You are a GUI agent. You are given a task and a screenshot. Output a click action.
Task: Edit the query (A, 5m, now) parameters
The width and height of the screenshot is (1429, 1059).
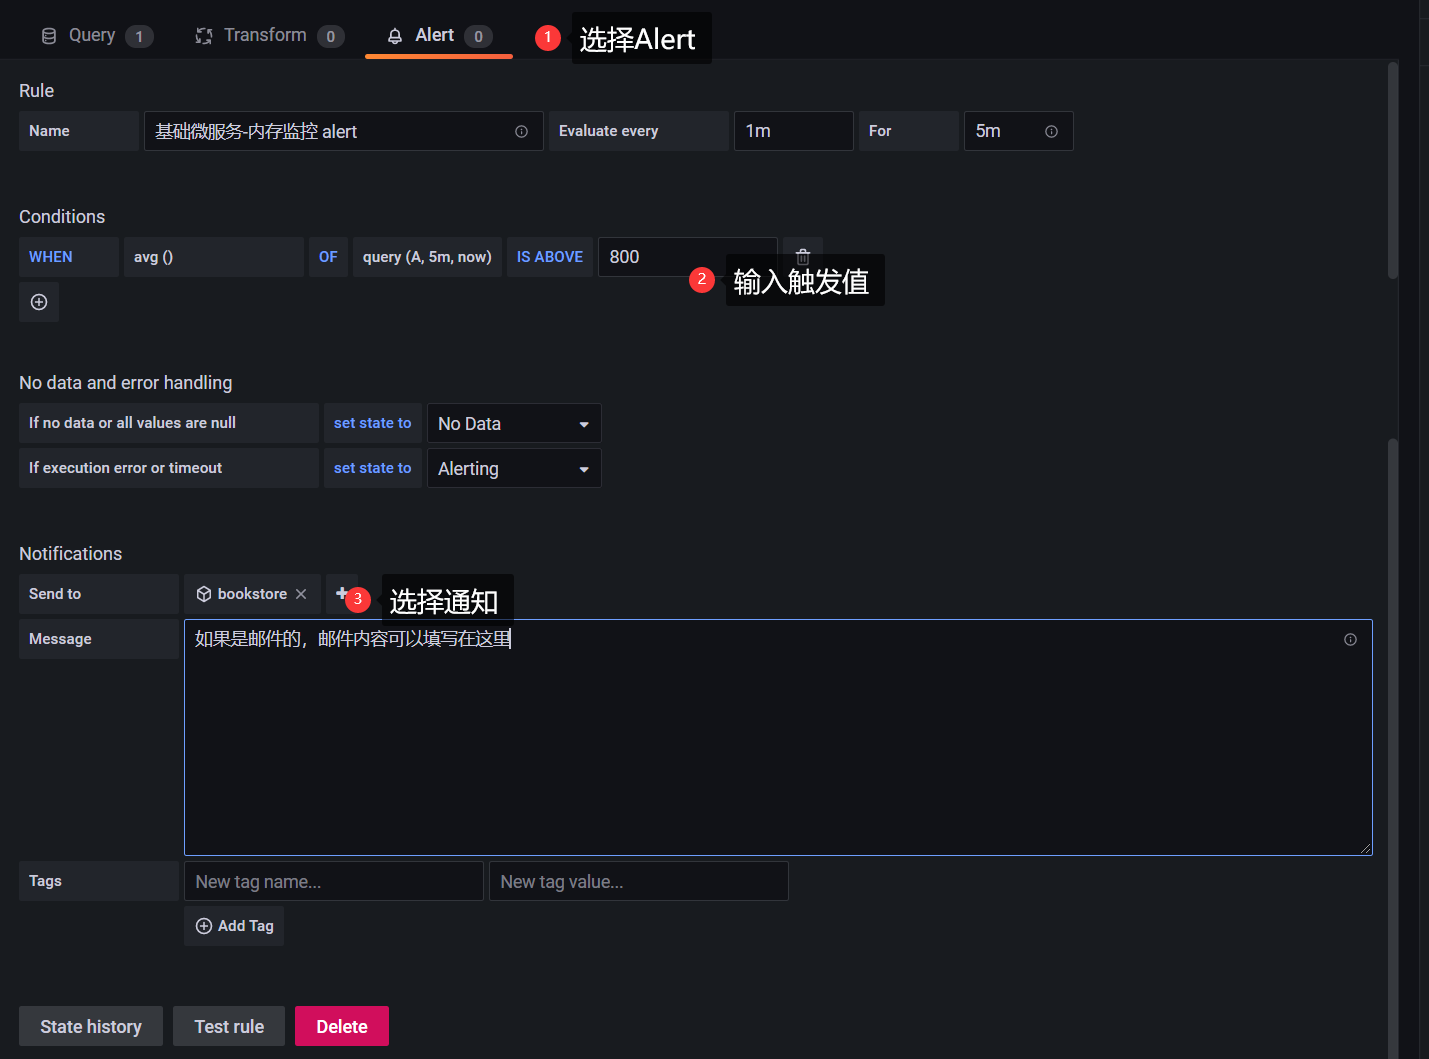pyautogui.click(x=427, y=257)
